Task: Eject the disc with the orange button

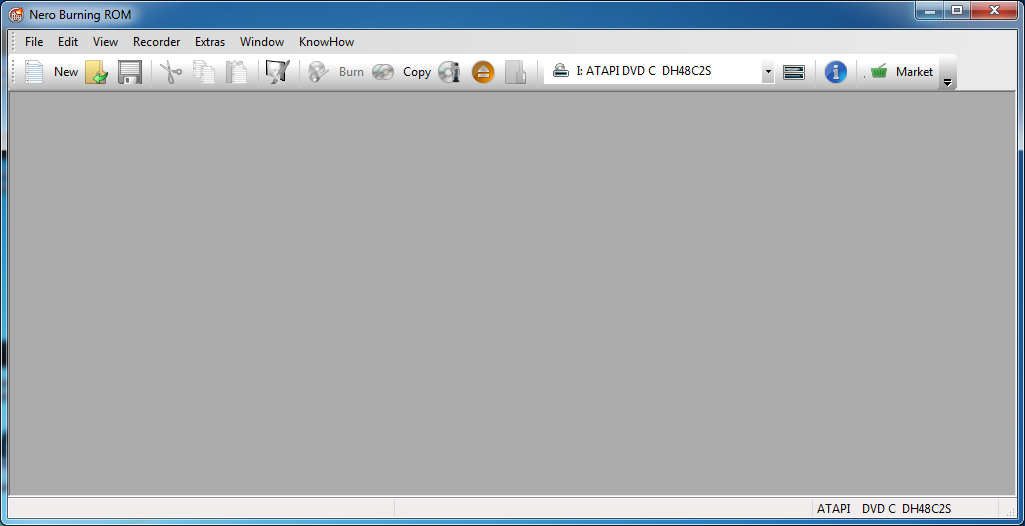Action: 483,72
